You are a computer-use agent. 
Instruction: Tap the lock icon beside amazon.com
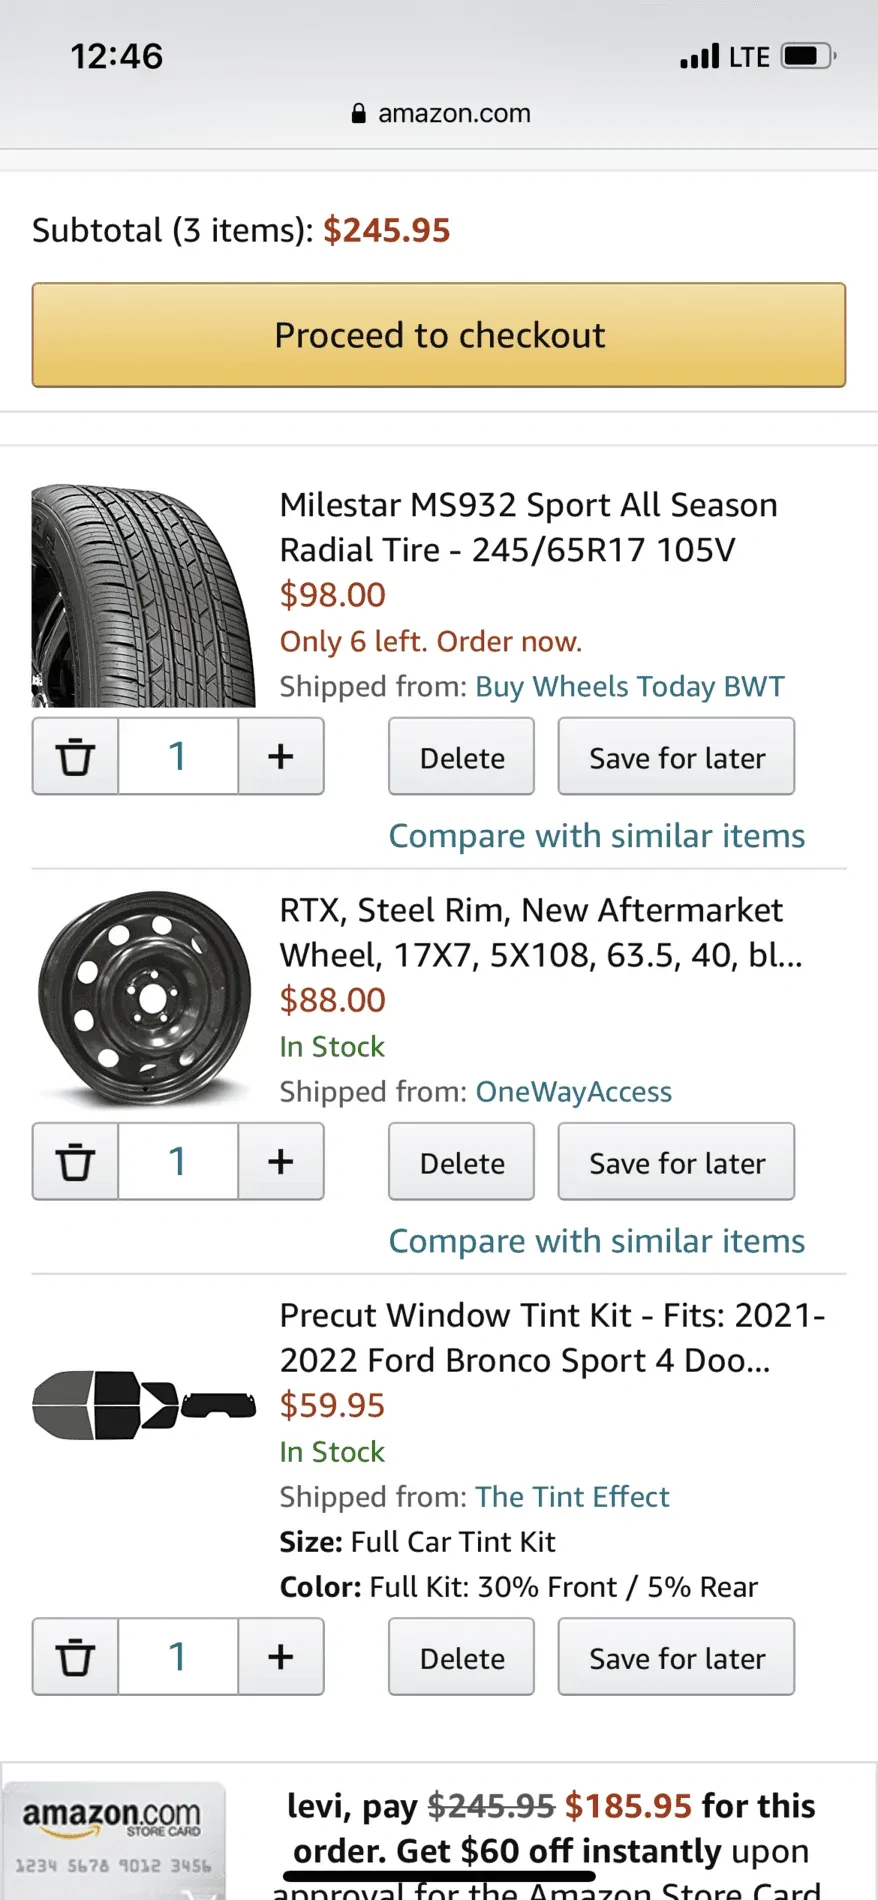(359, 114)
